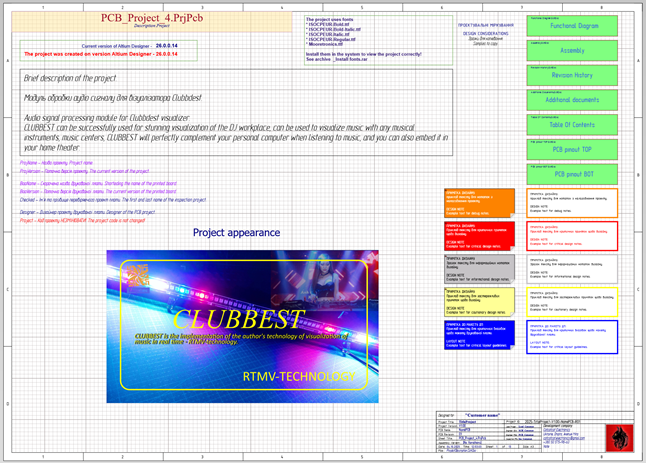Select the Revision History green block
Screen dimensions: 646x463
pos(575,75)
